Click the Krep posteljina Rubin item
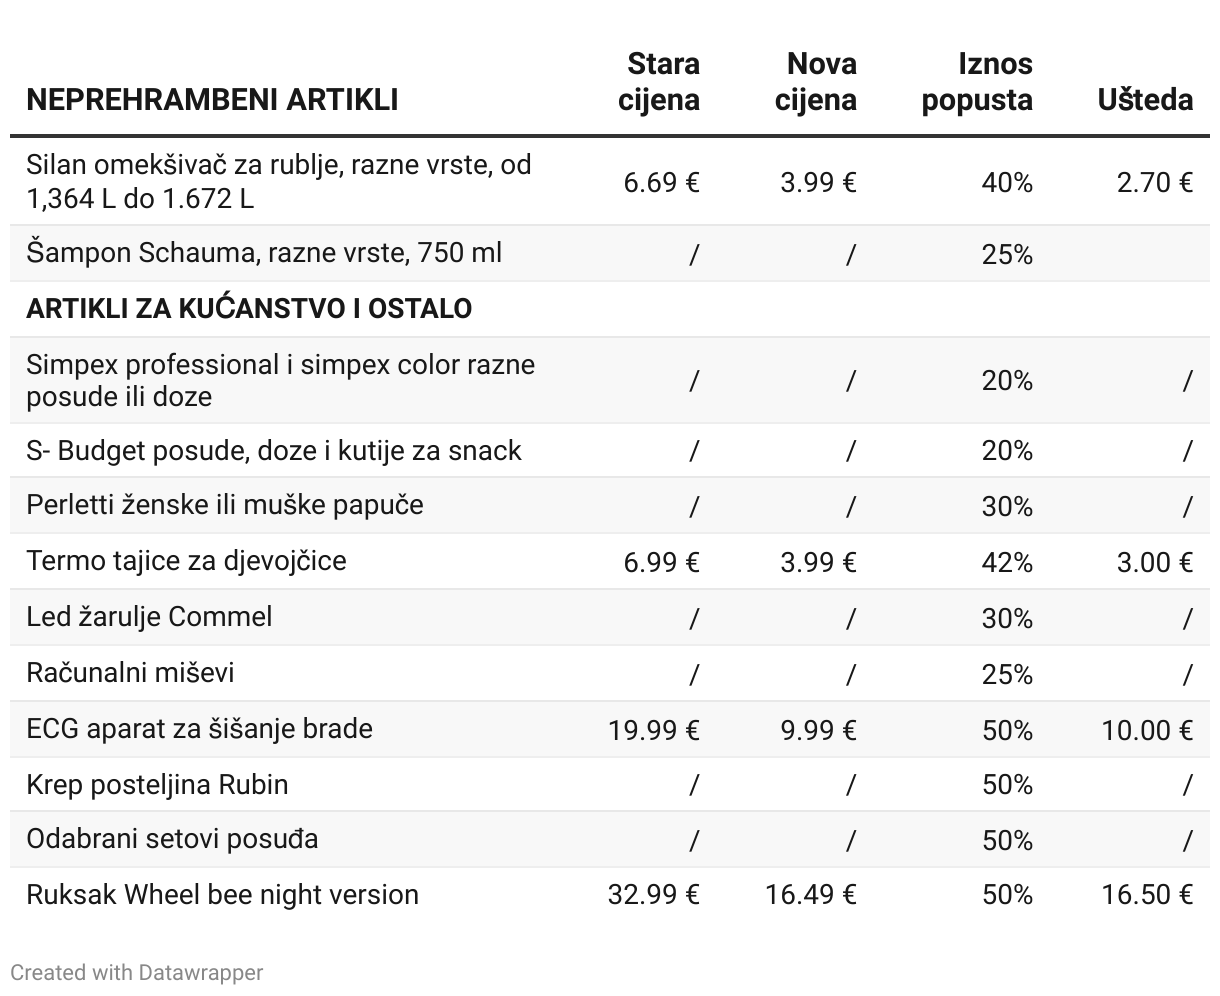 (x=157, y=785)
